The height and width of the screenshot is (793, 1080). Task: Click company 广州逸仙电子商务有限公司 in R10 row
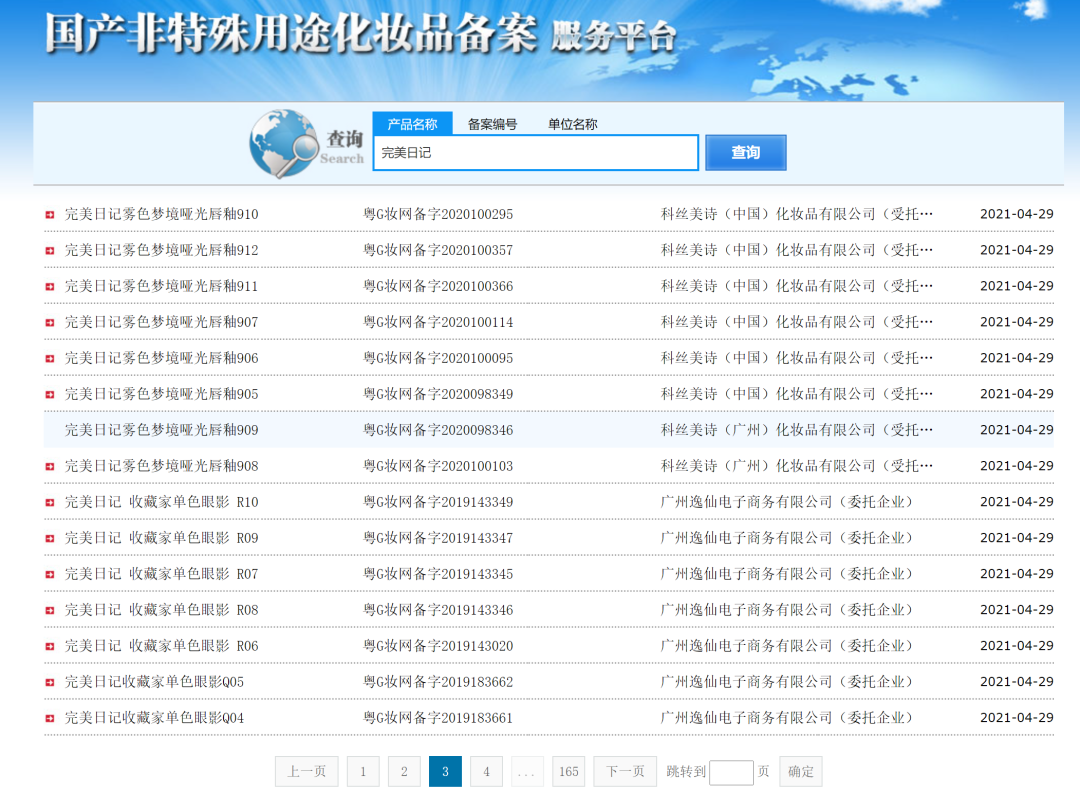[787, 502]
